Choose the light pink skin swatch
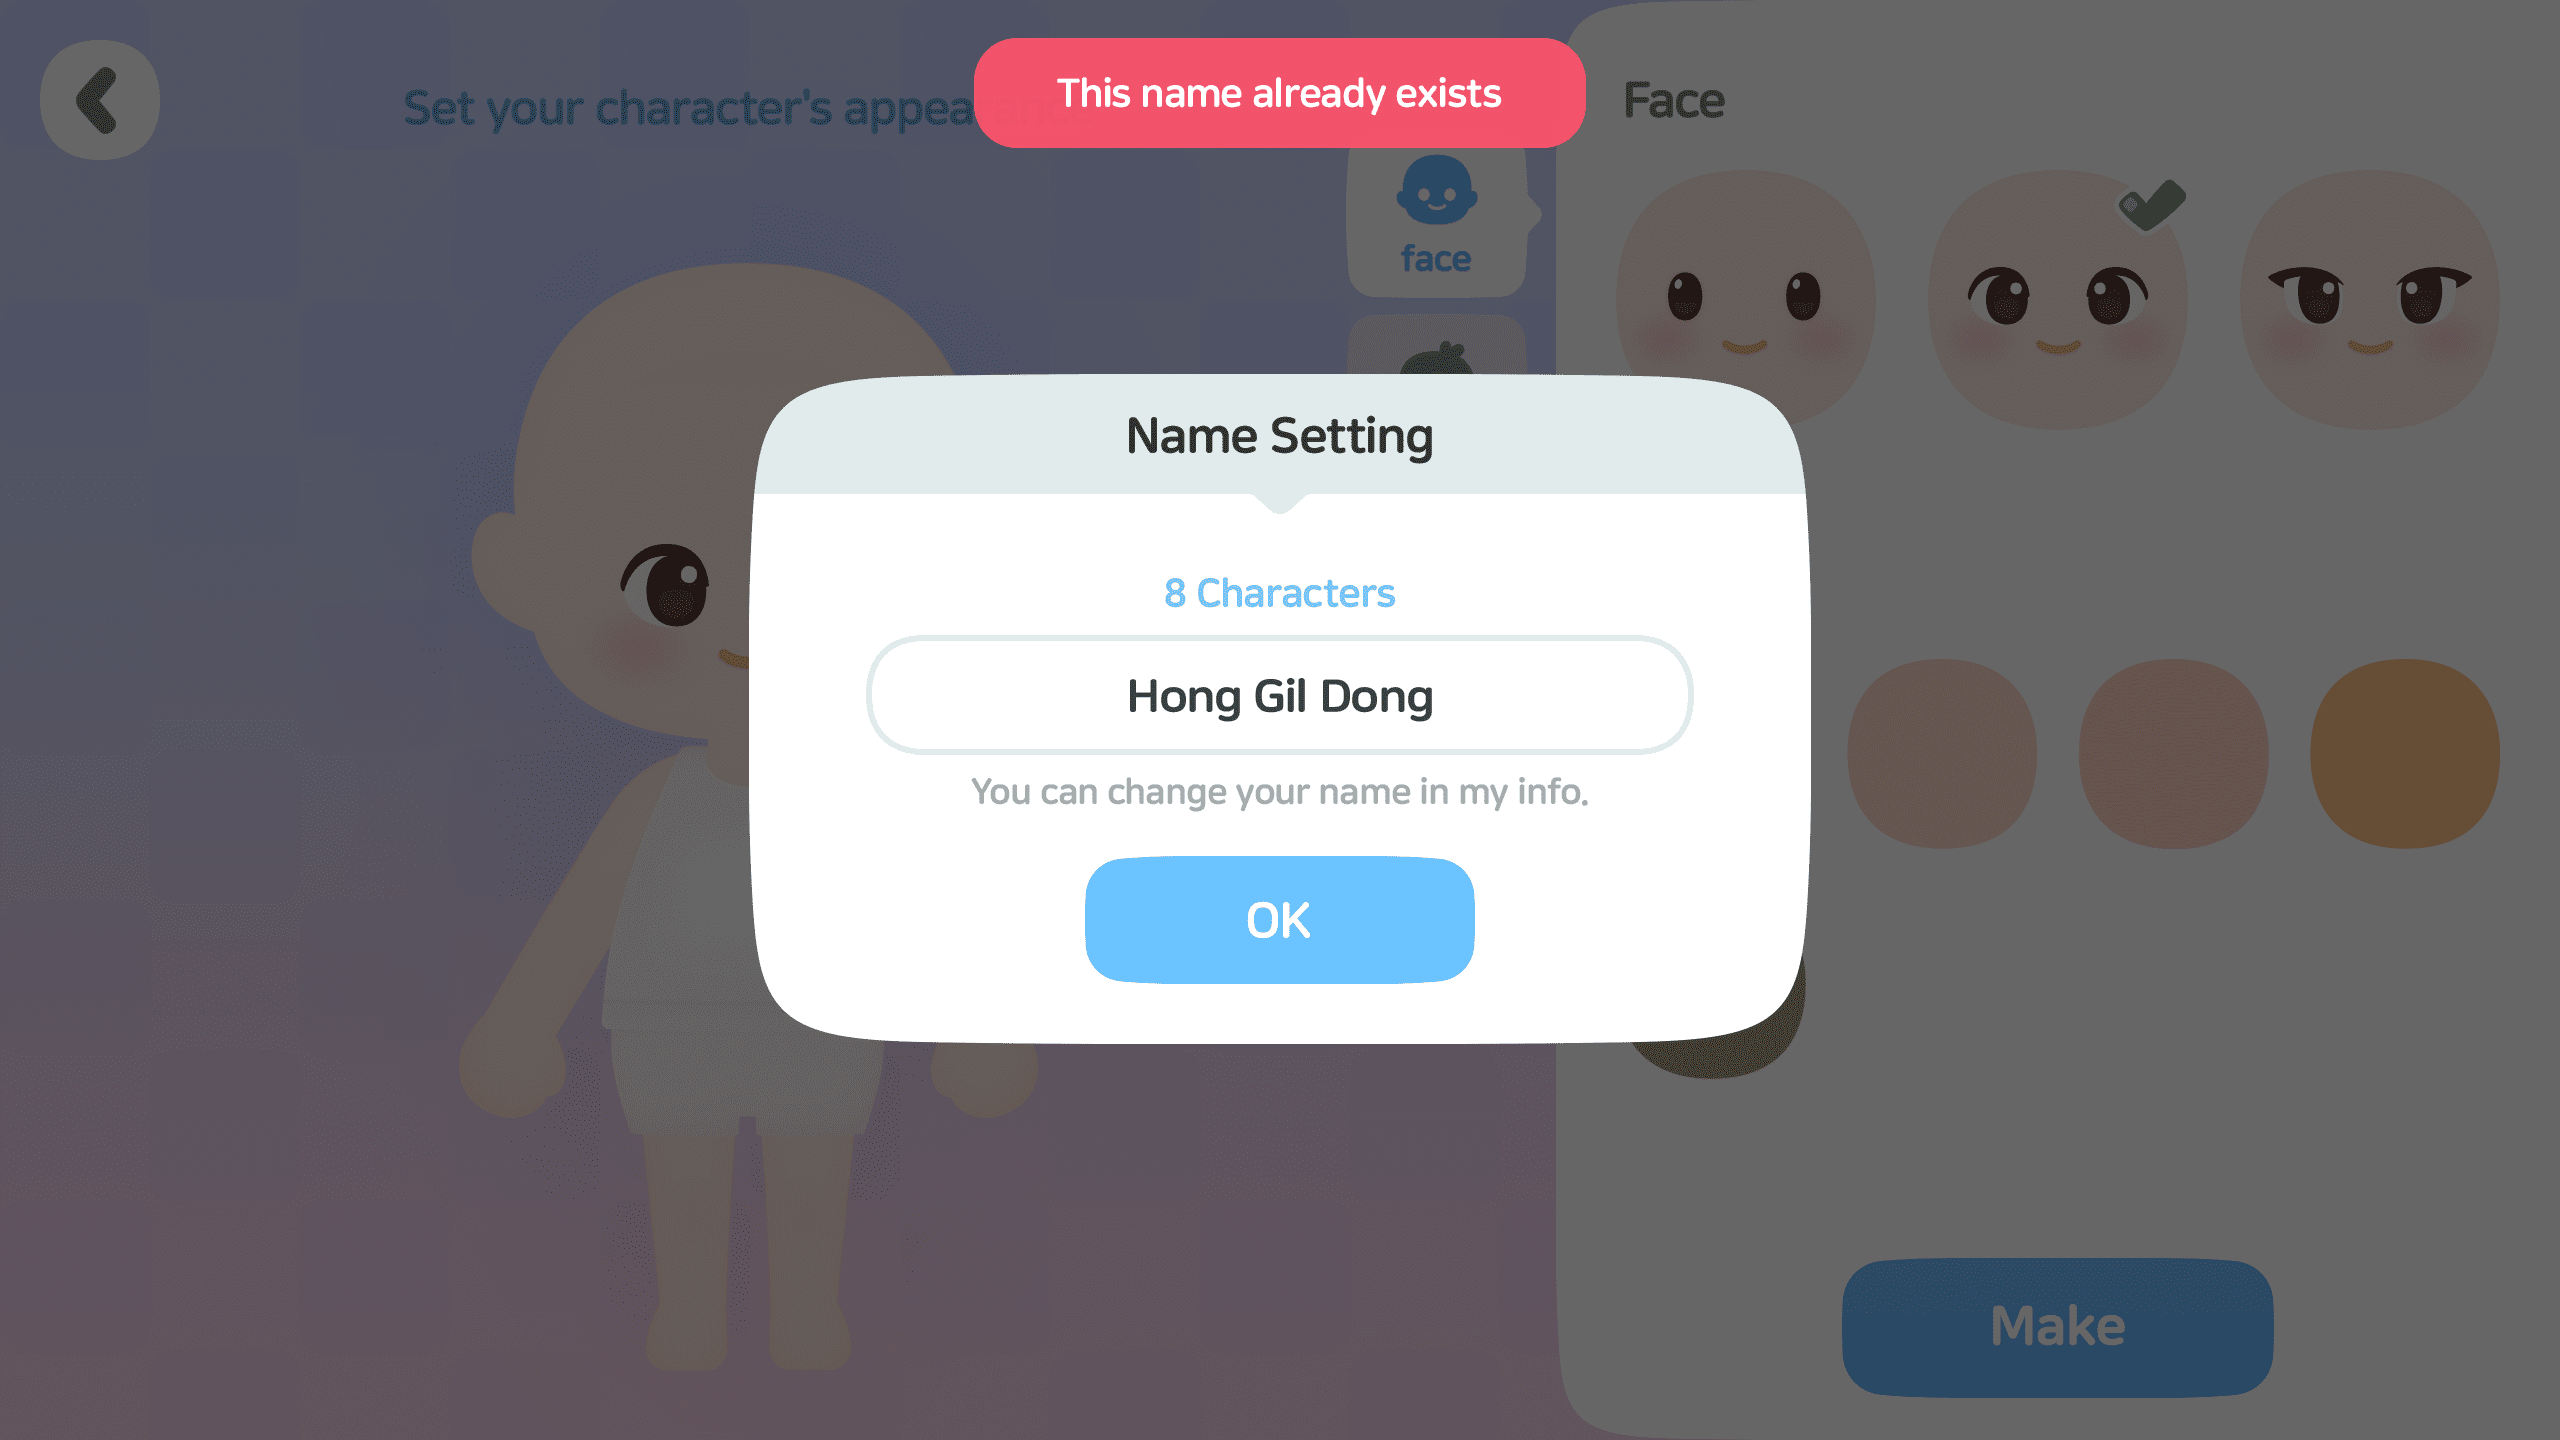2560x1440 pixels. coord(1941,753)
